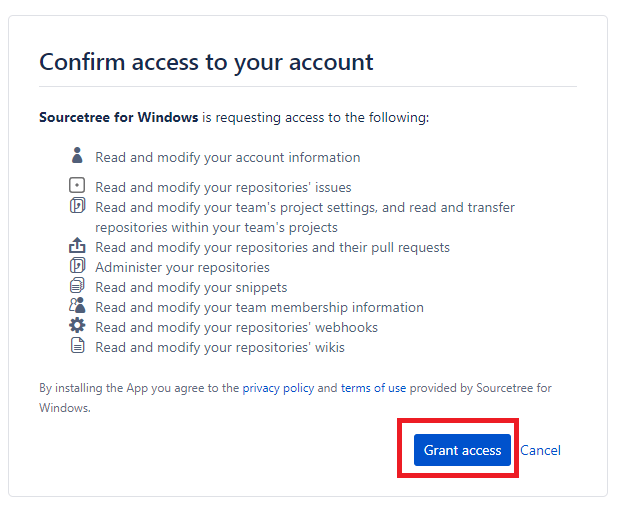Click 'Read and modify your account information' text

(x=228, y=157)
